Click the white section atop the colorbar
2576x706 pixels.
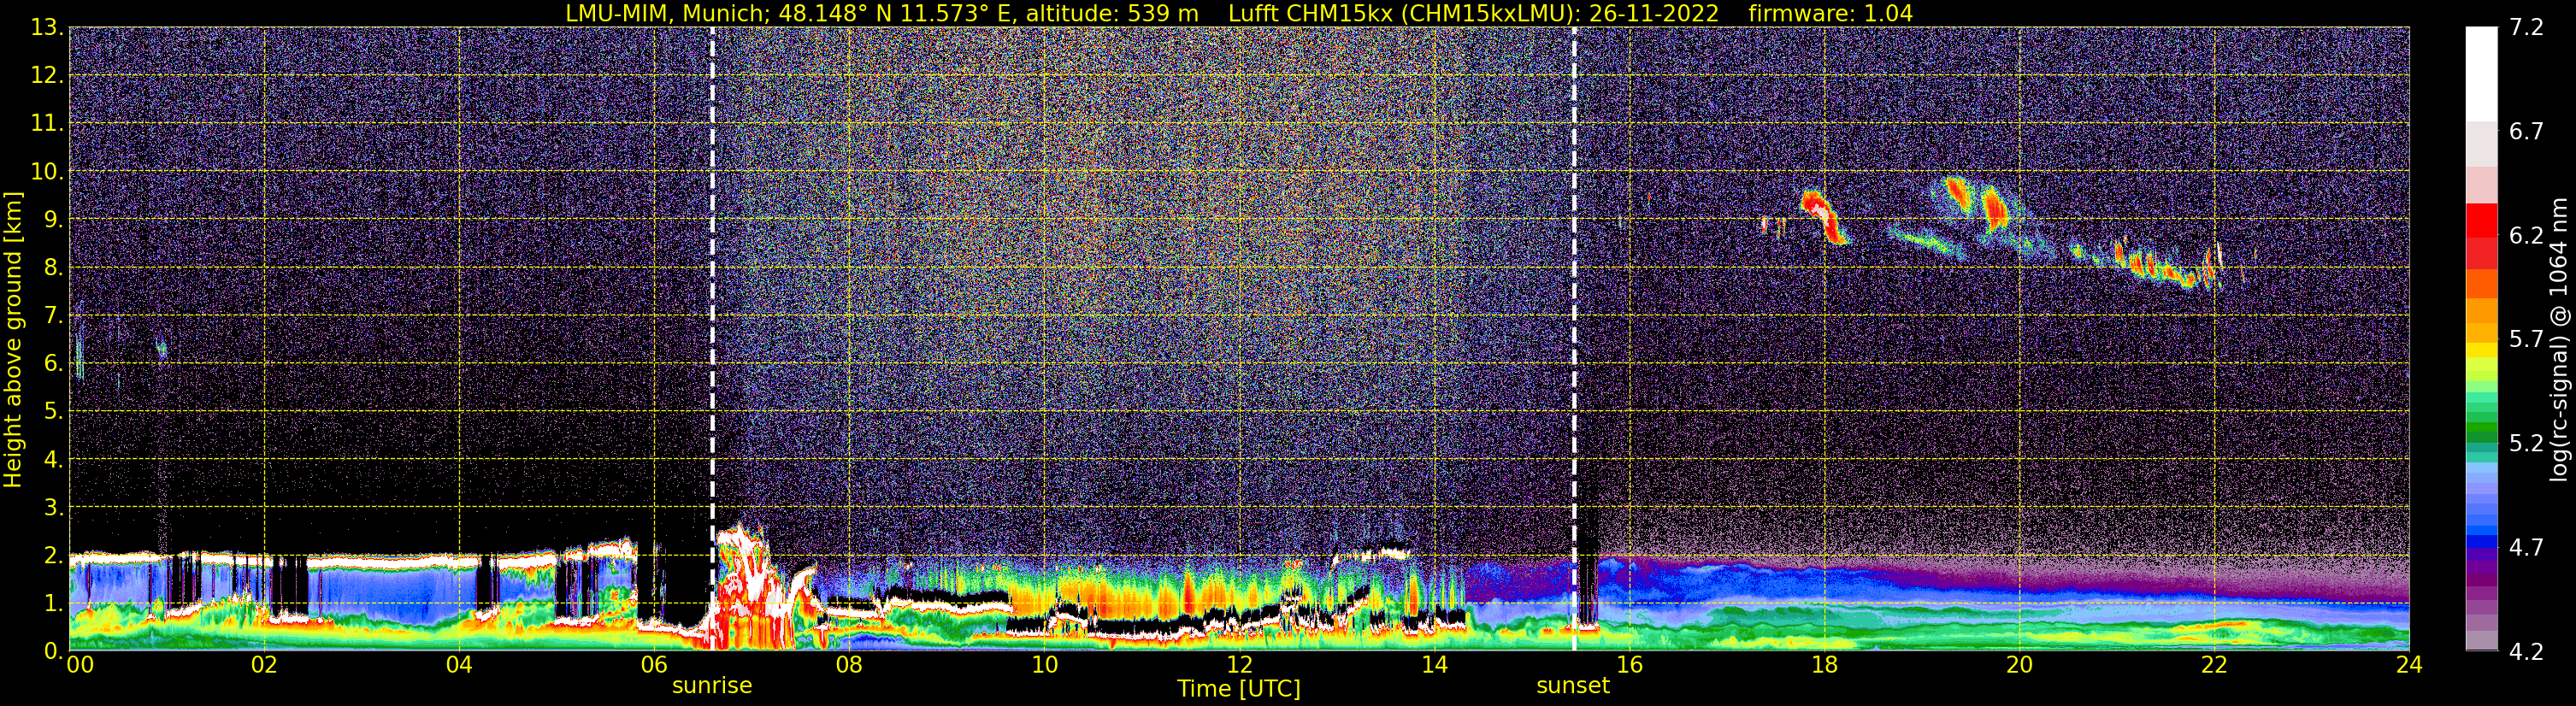pos(2481,74)
